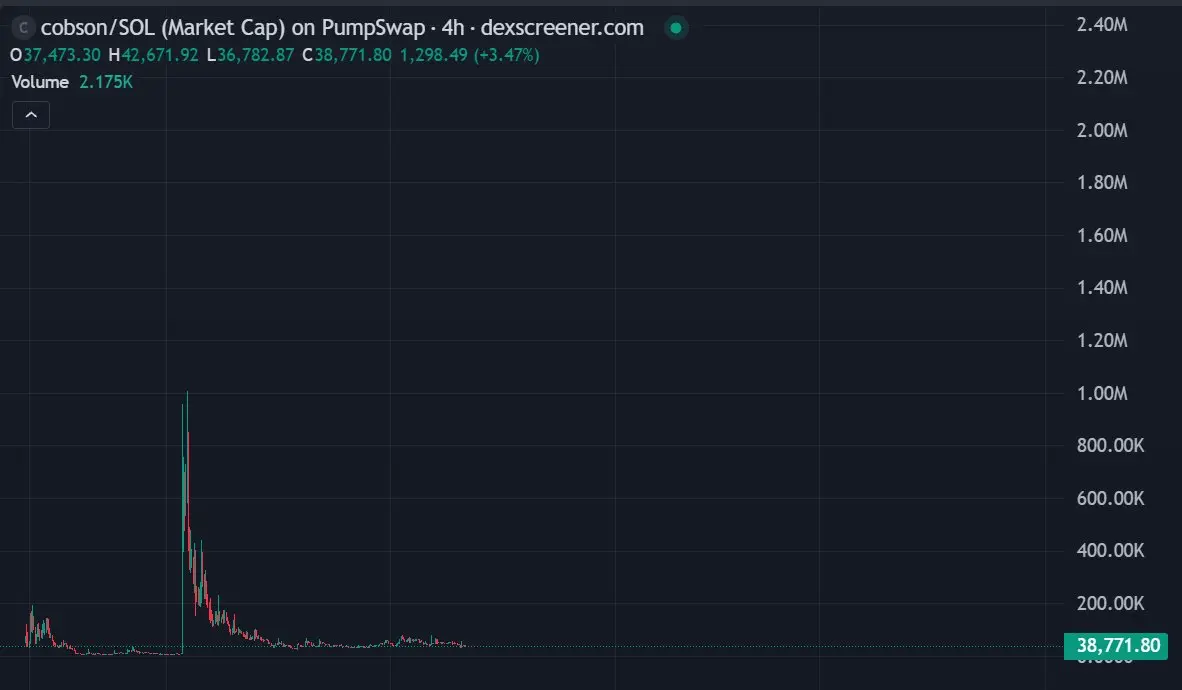The width and height of the screenshot is (1182, 690).
Task: Click the 1.20M price axis label
Action: (x=1102, y=340)
